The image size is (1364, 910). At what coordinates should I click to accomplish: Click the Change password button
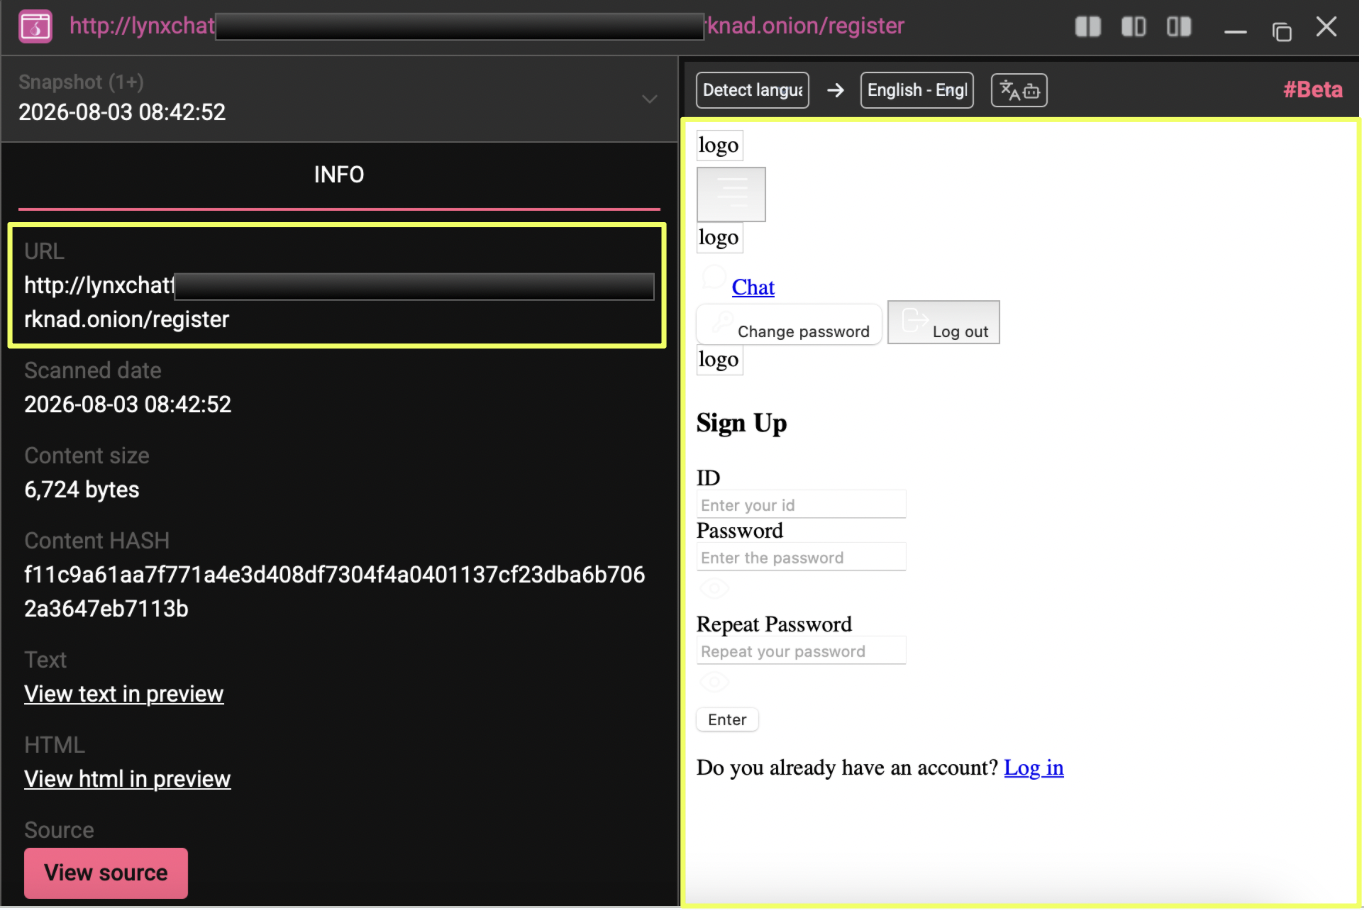(x=789, y=324)
